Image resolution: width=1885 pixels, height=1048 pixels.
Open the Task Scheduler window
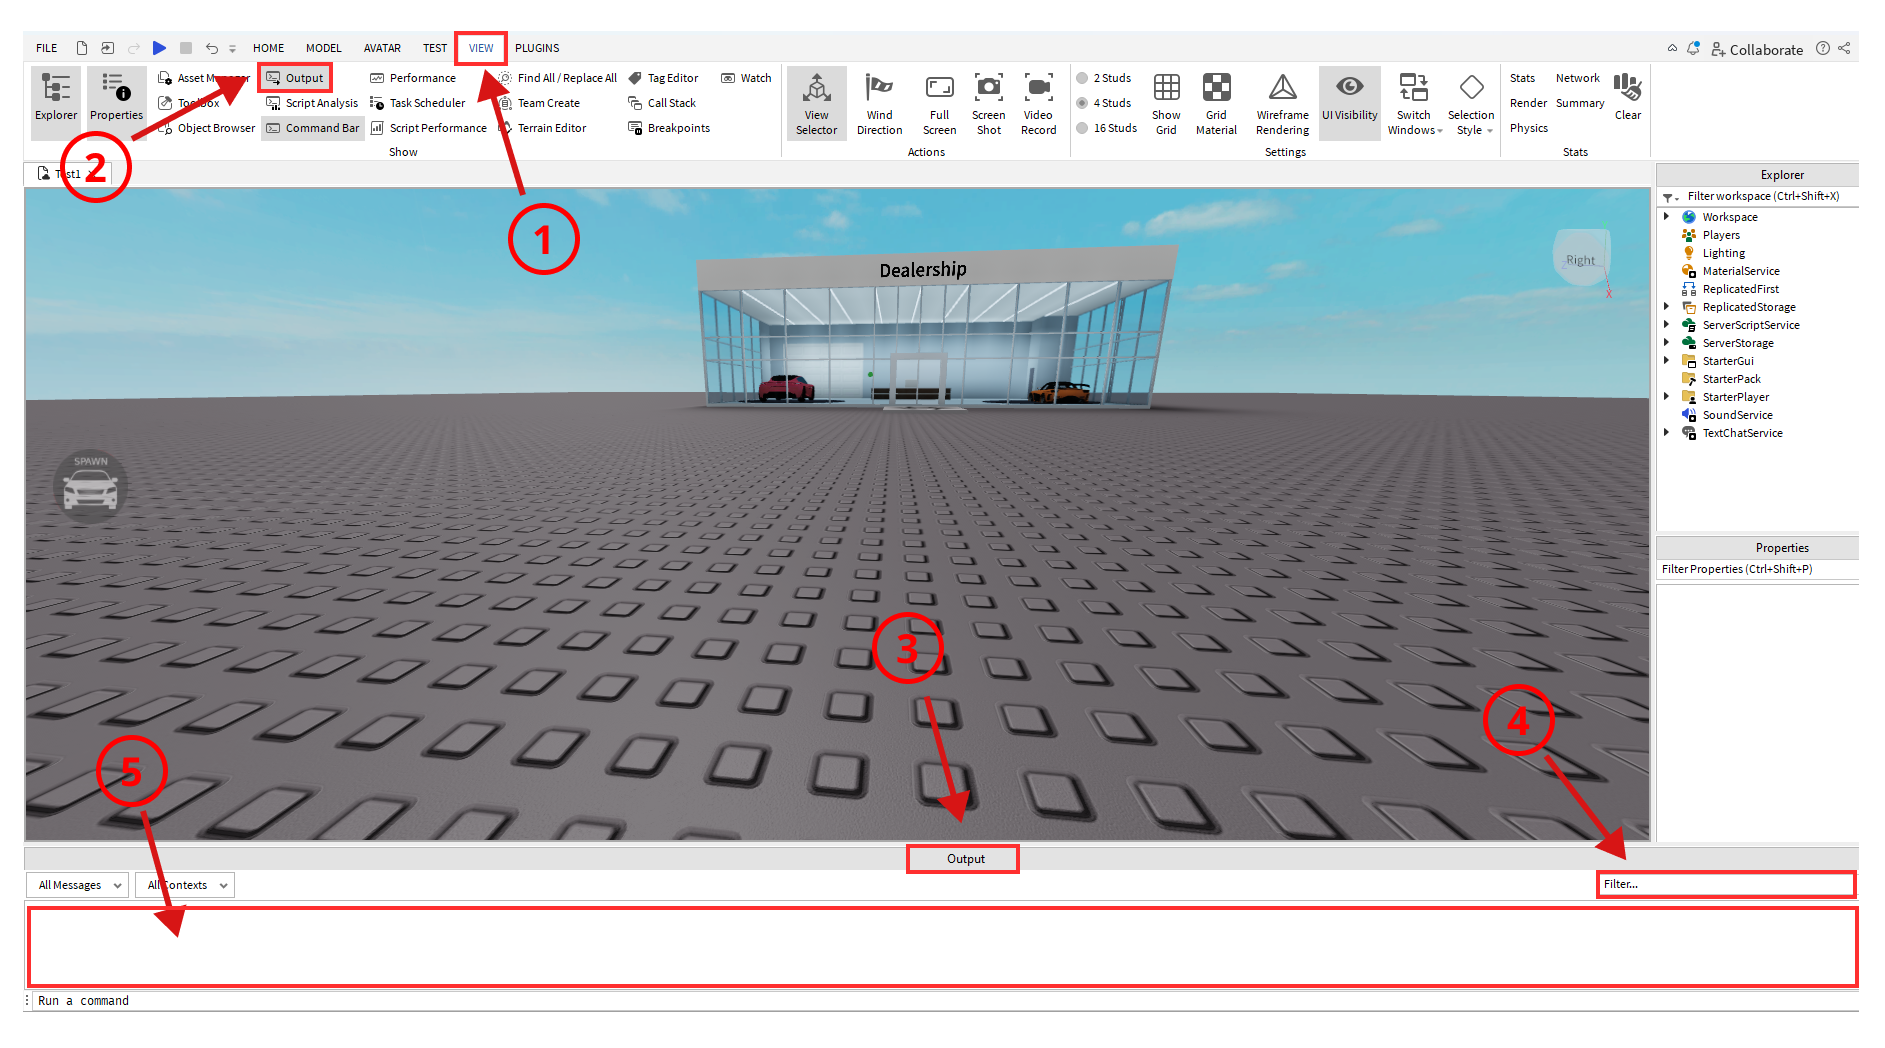pos(417,103)
